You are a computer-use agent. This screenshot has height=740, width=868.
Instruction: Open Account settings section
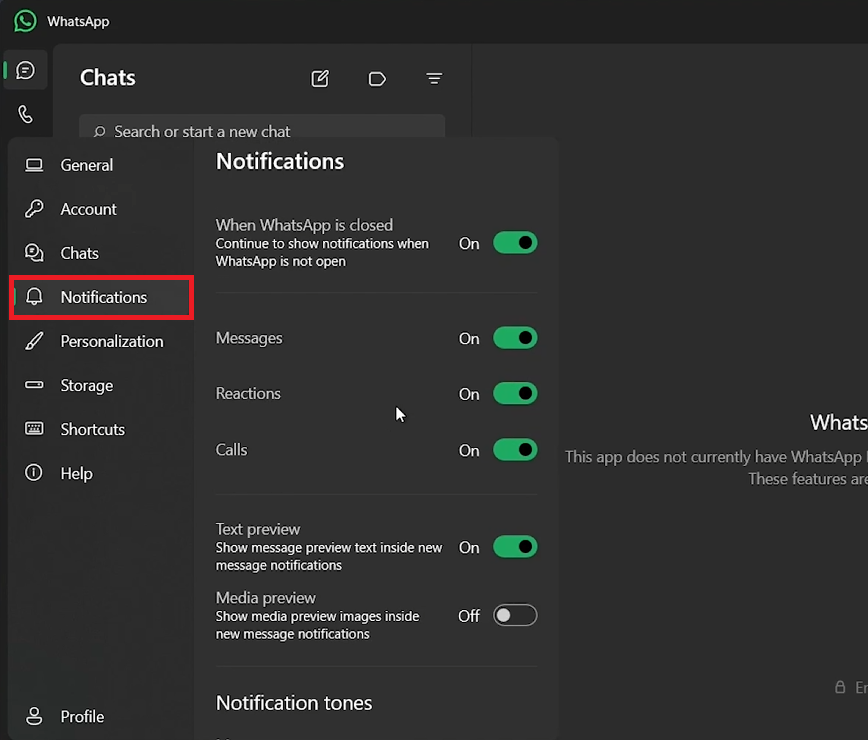101,209
